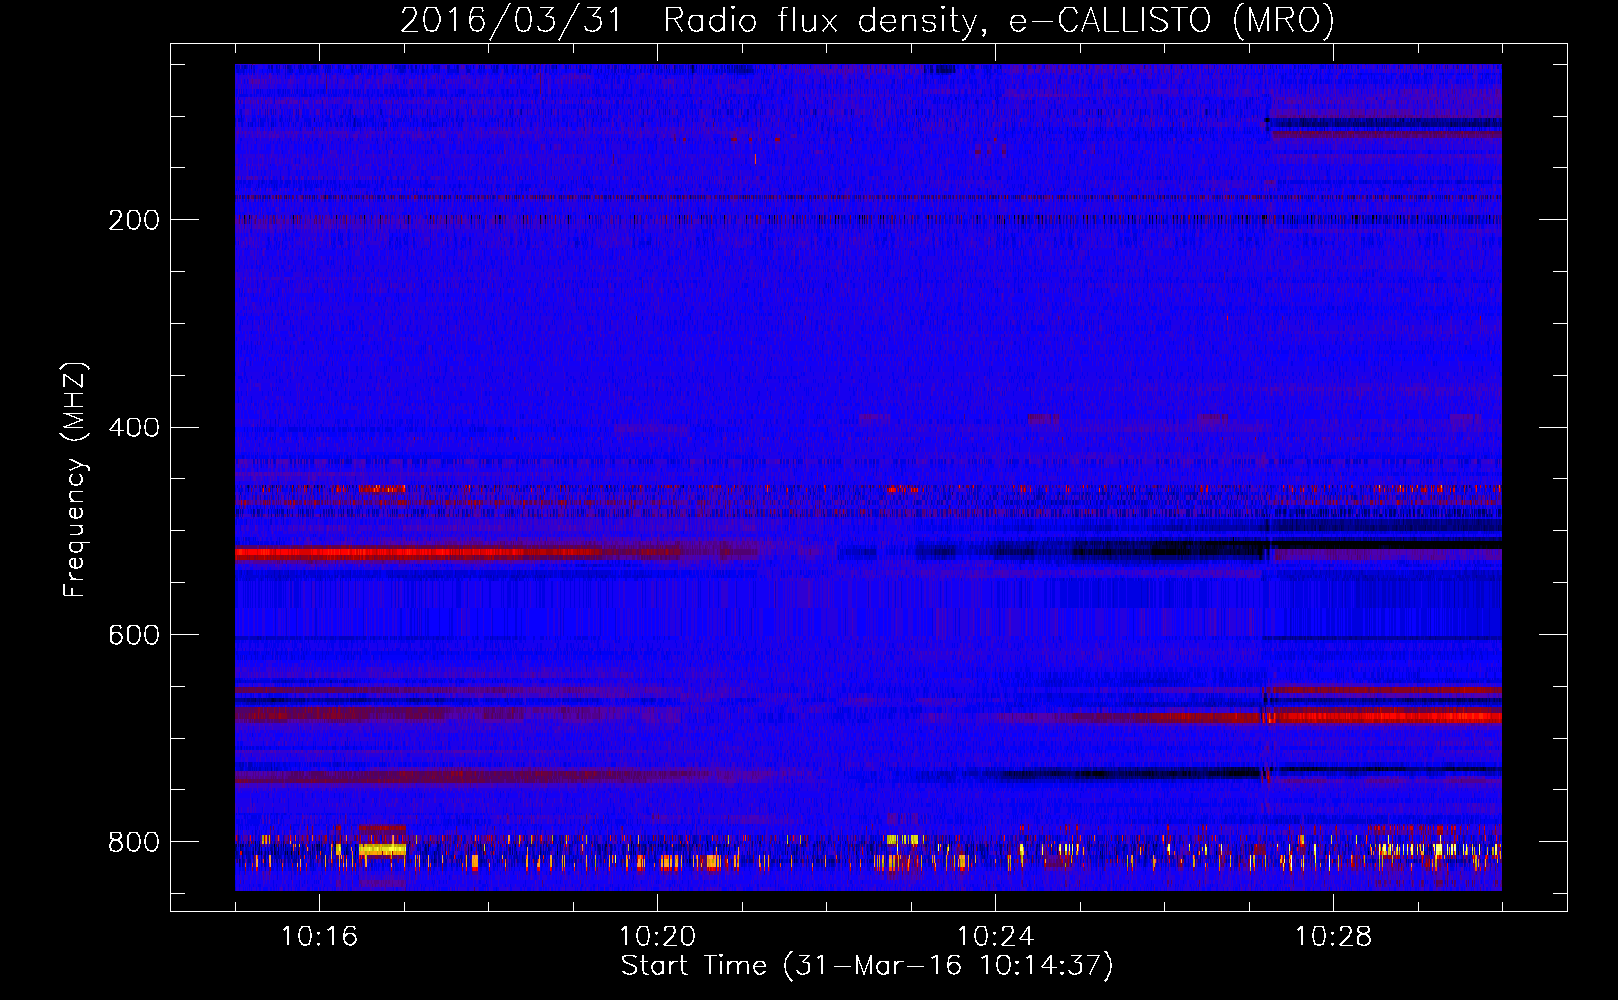
Task: Click the 'Frequency (MHz)' axis label
Action: click(x=75, y=479)
